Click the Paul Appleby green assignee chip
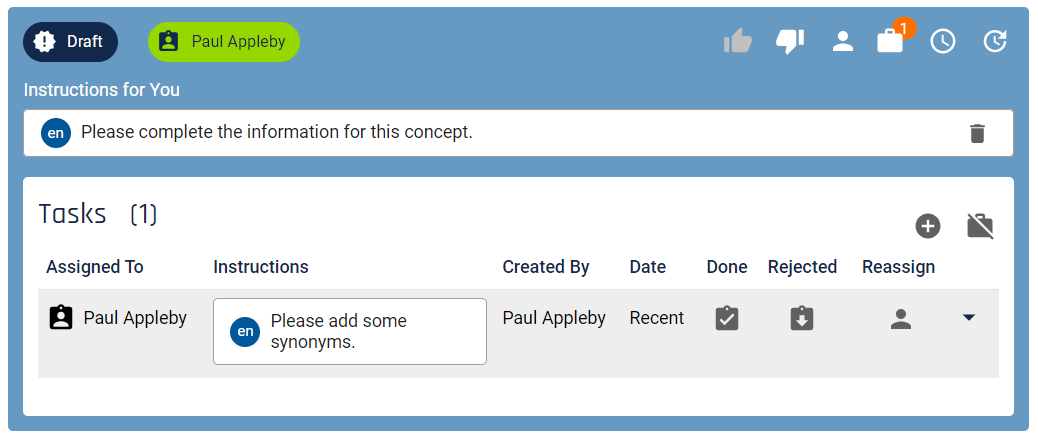 coord(224,42)
